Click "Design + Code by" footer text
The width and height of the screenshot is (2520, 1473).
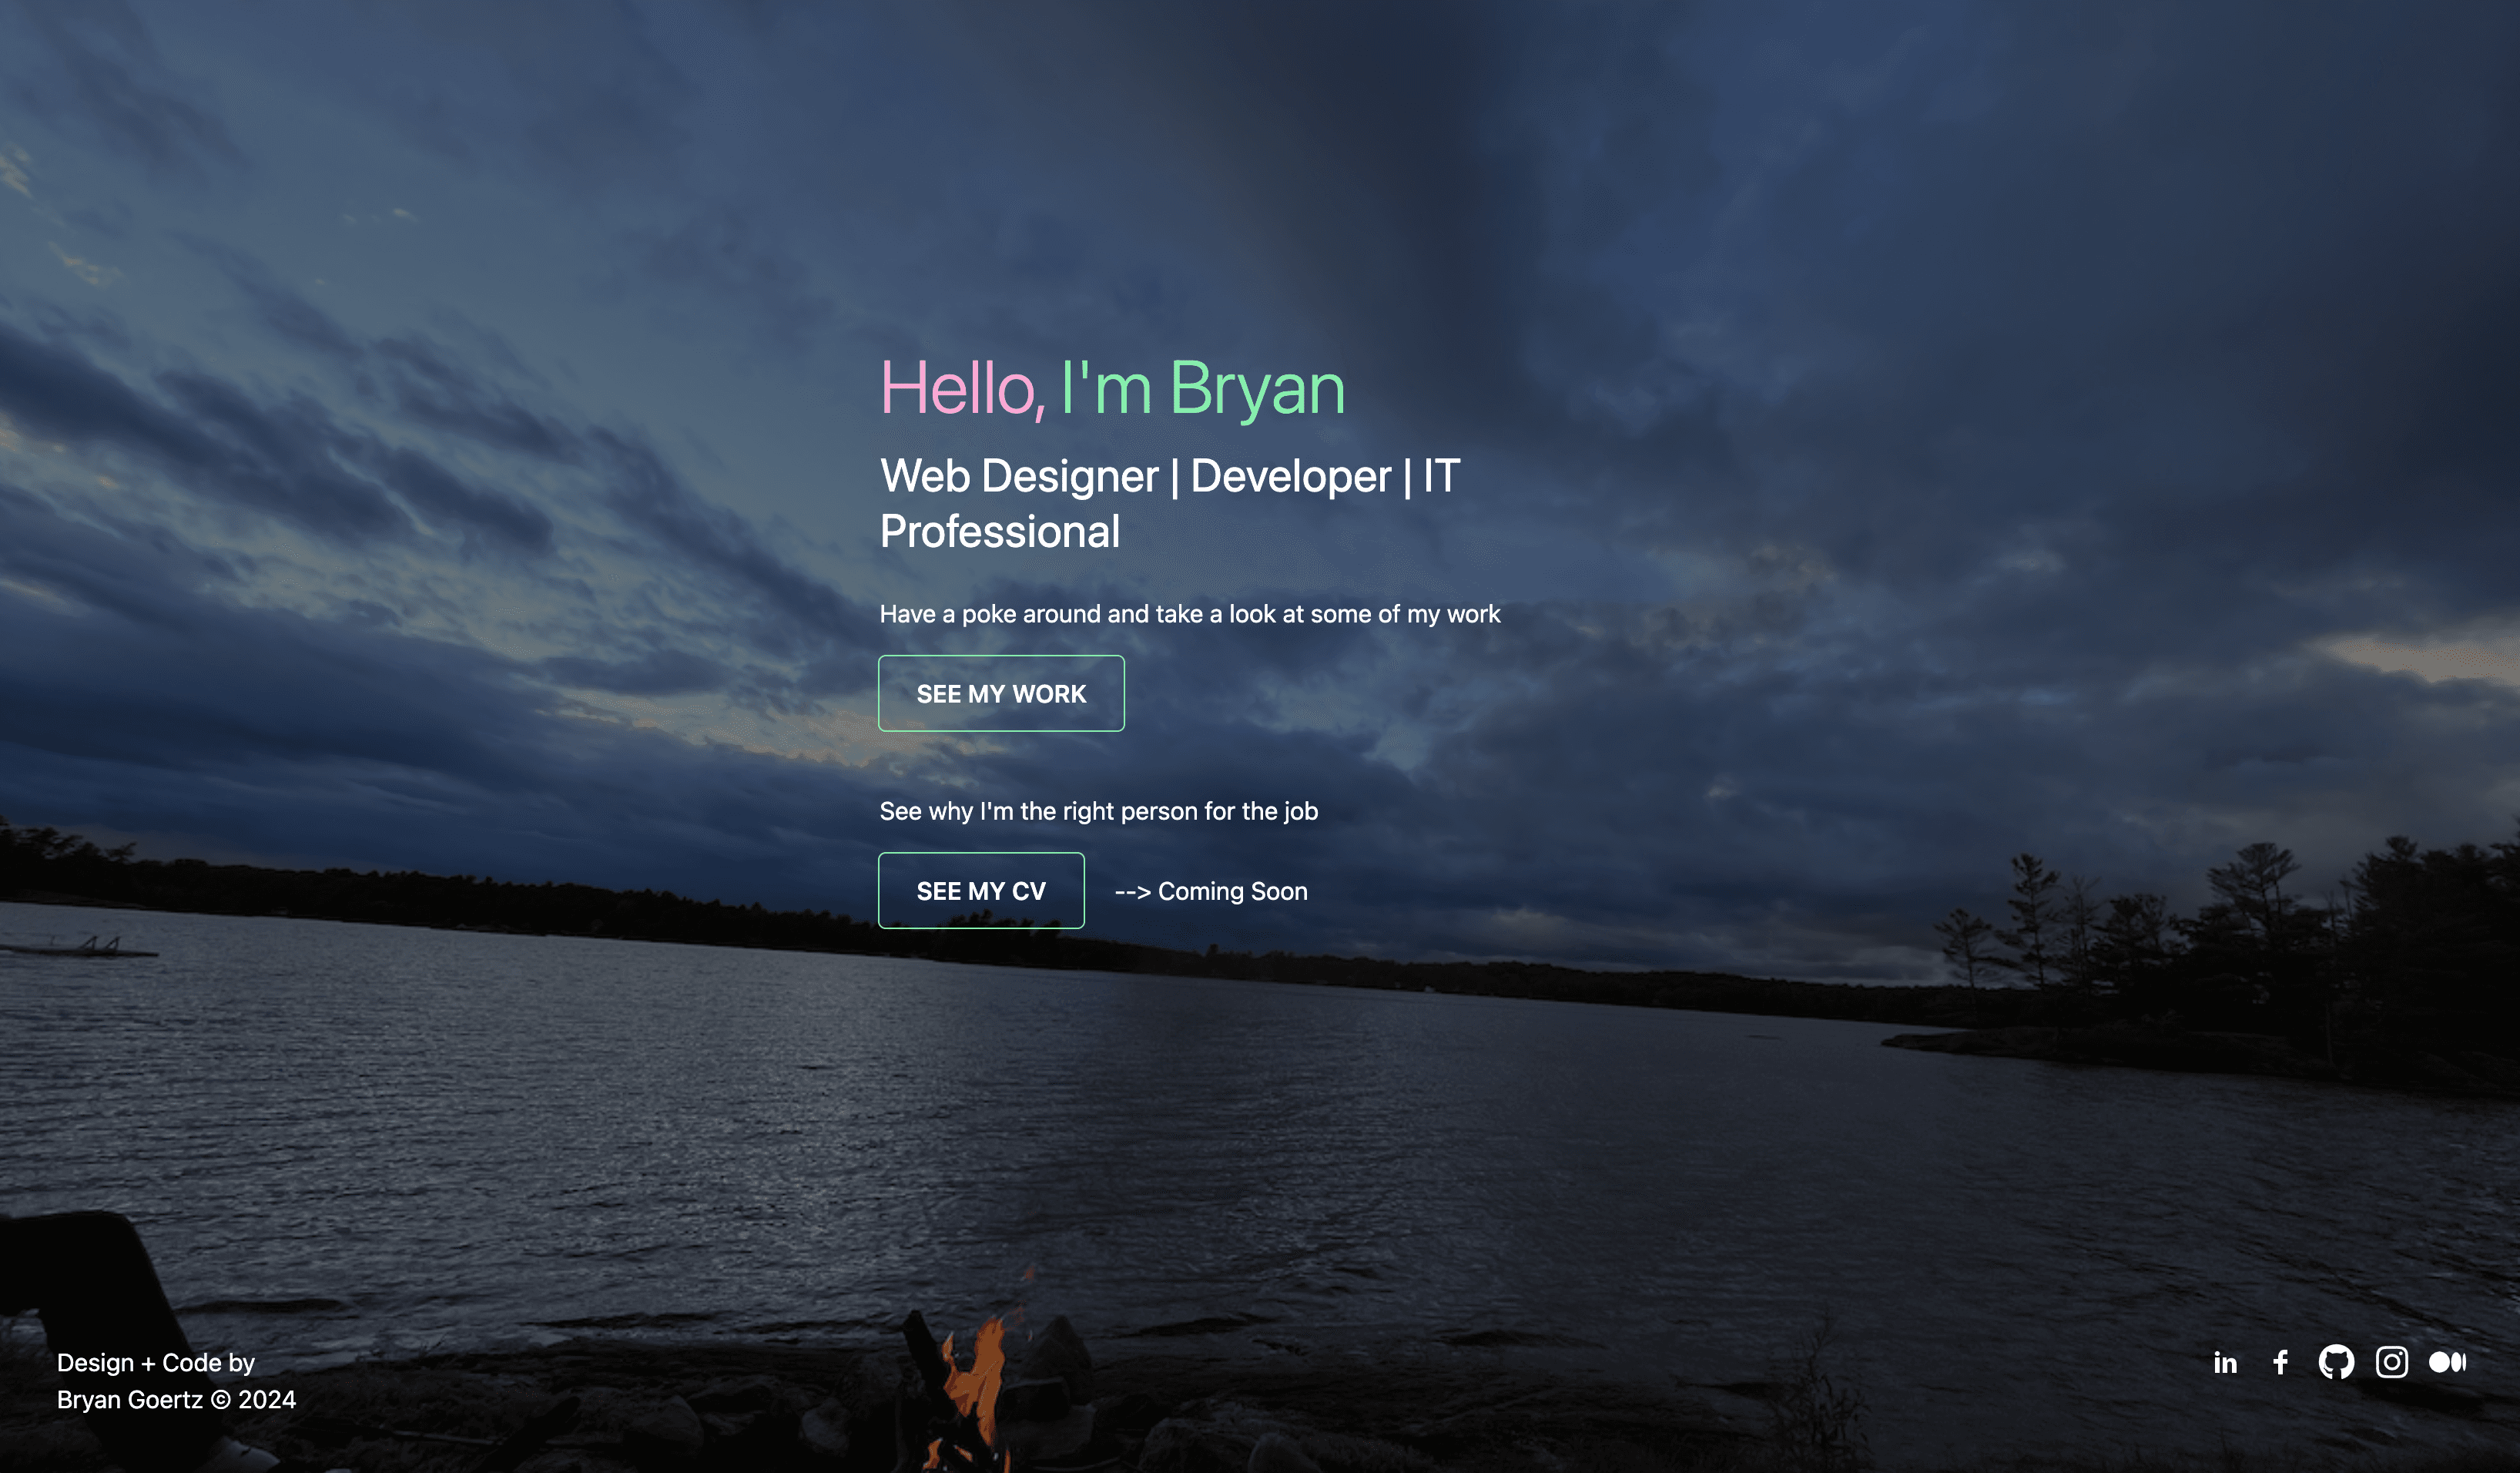[156, 1362]
